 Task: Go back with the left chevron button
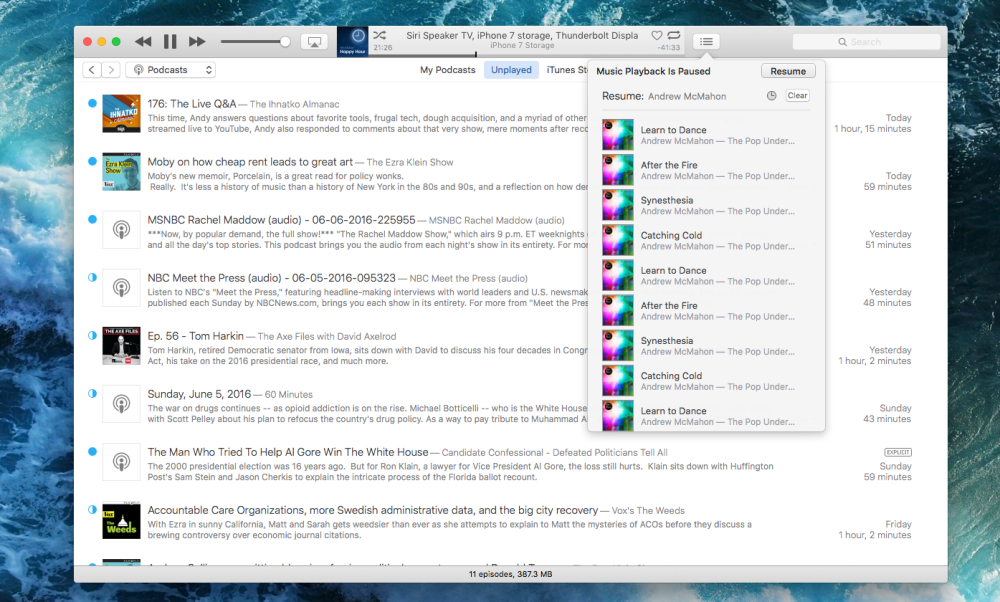point(91,70)
